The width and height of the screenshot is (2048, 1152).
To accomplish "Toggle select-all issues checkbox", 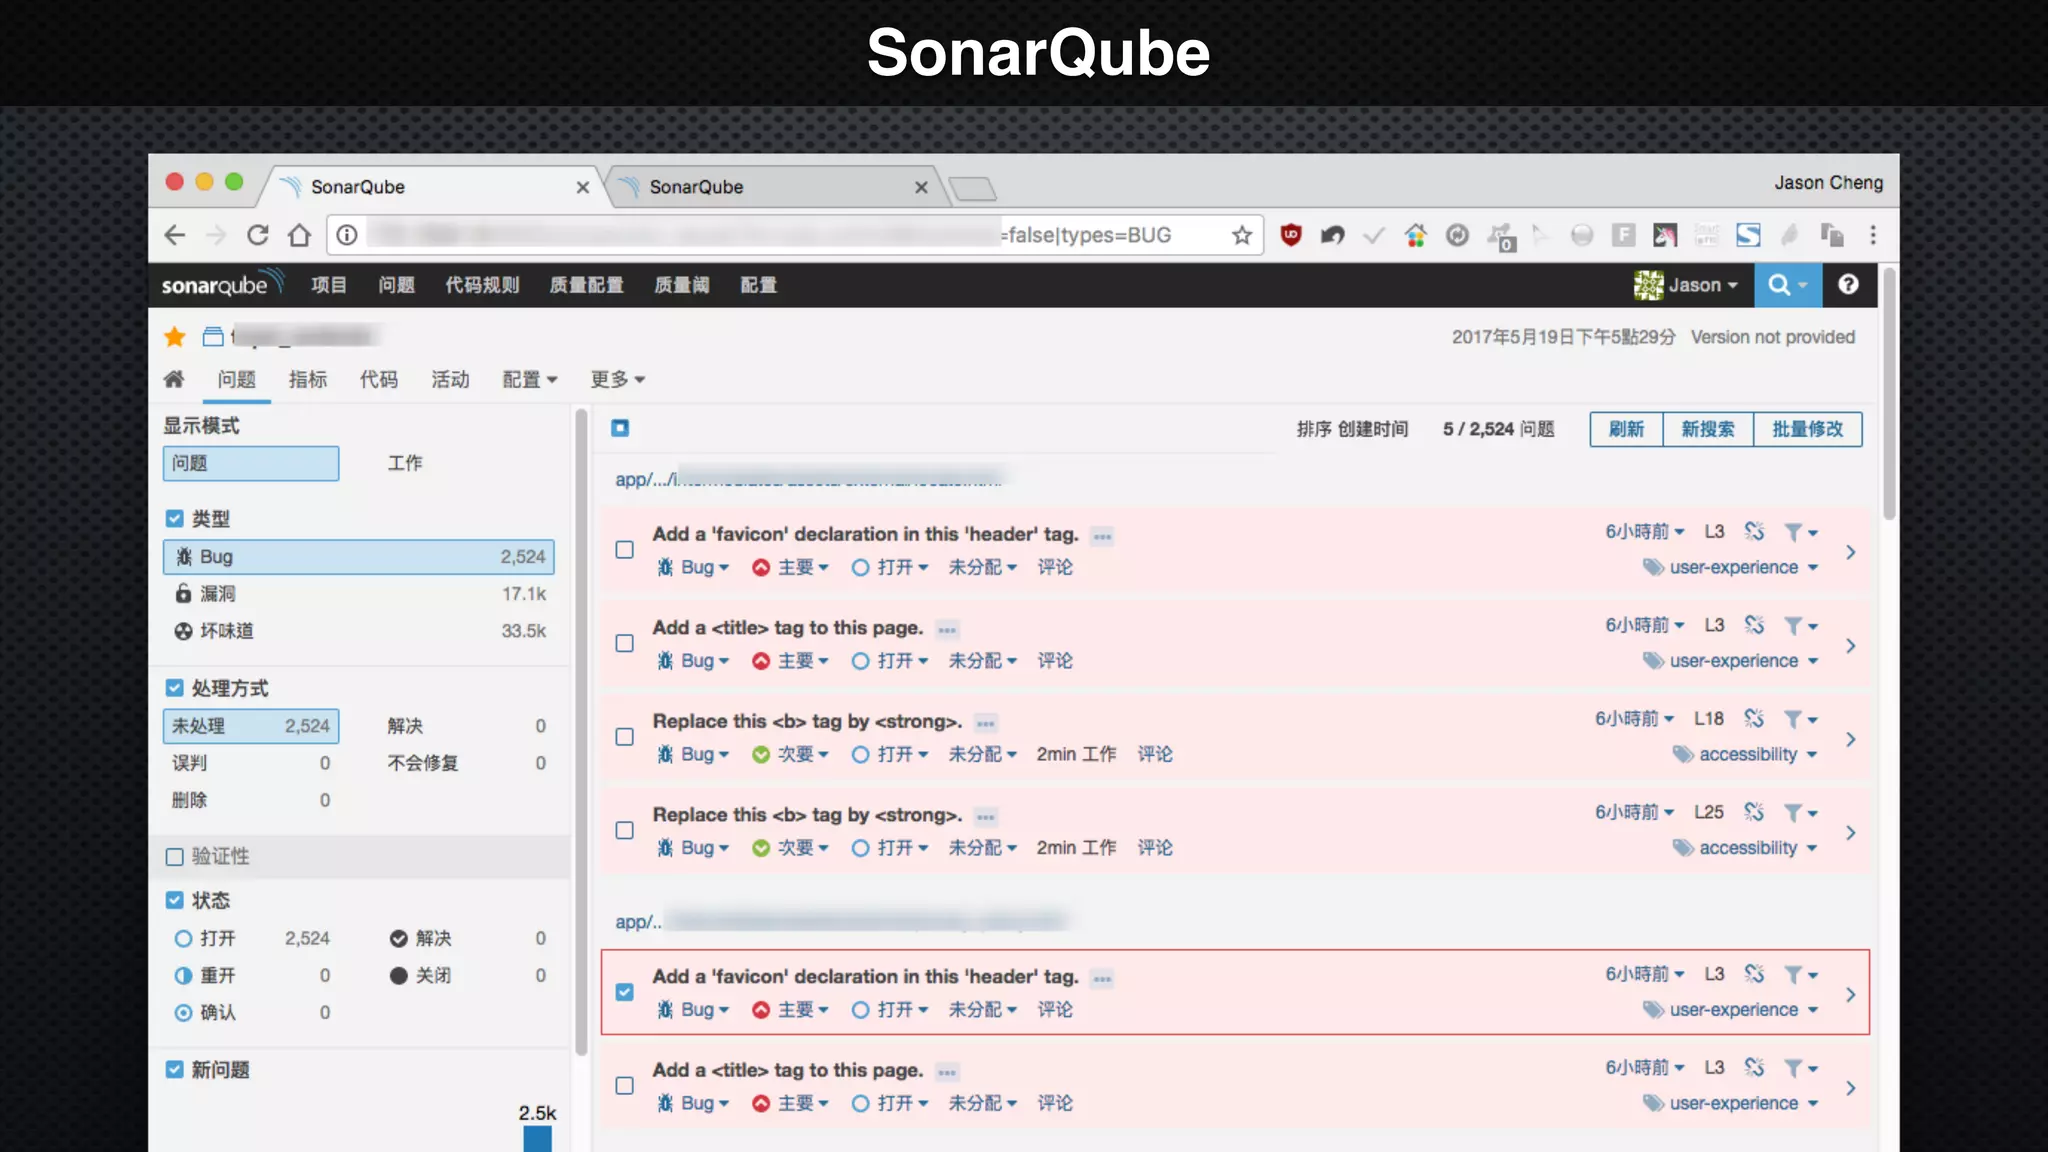I will pyautogui.click(x=620, y=428).
